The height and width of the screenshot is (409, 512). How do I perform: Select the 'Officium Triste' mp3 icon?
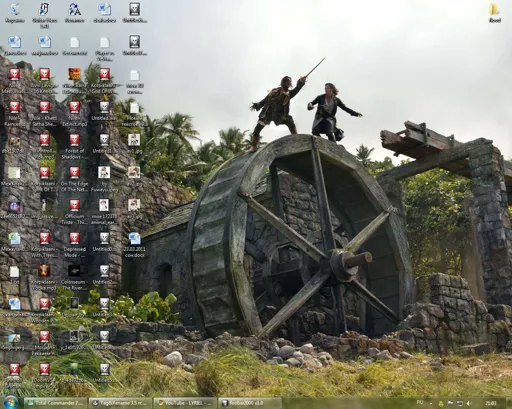tap(74, 212)
